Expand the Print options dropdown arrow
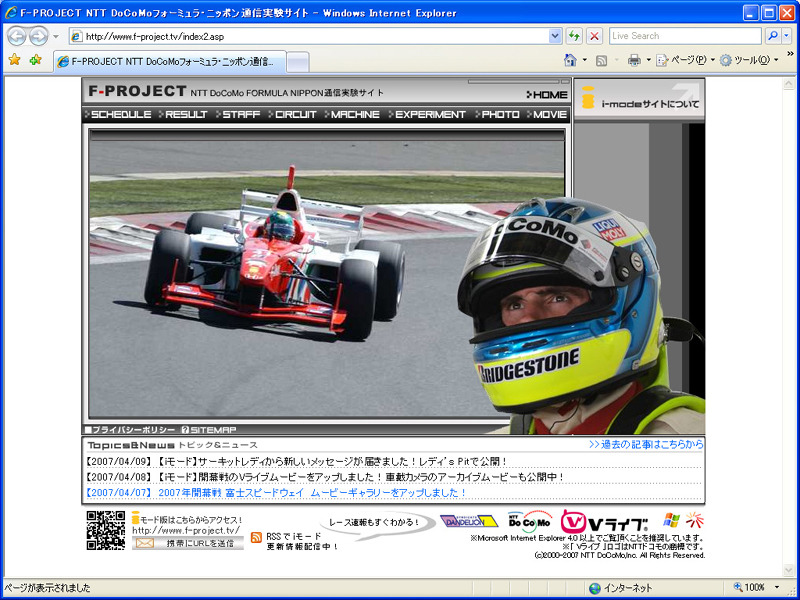800x600 pixels. point(648,60)
